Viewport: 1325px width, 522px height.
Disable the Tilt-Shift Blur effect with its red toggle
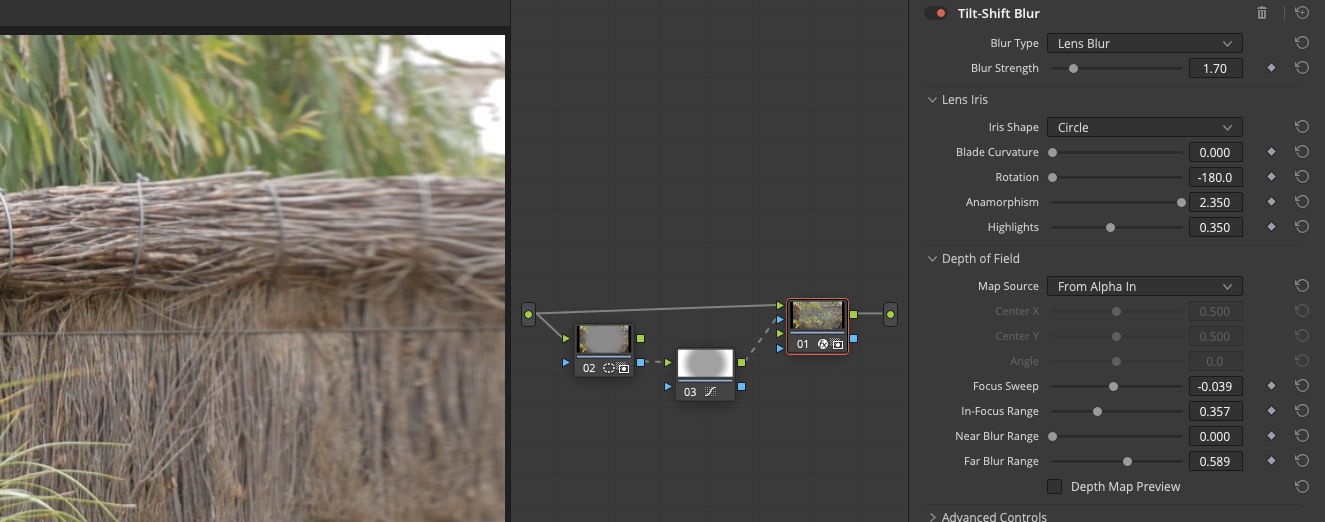point(936,13)
